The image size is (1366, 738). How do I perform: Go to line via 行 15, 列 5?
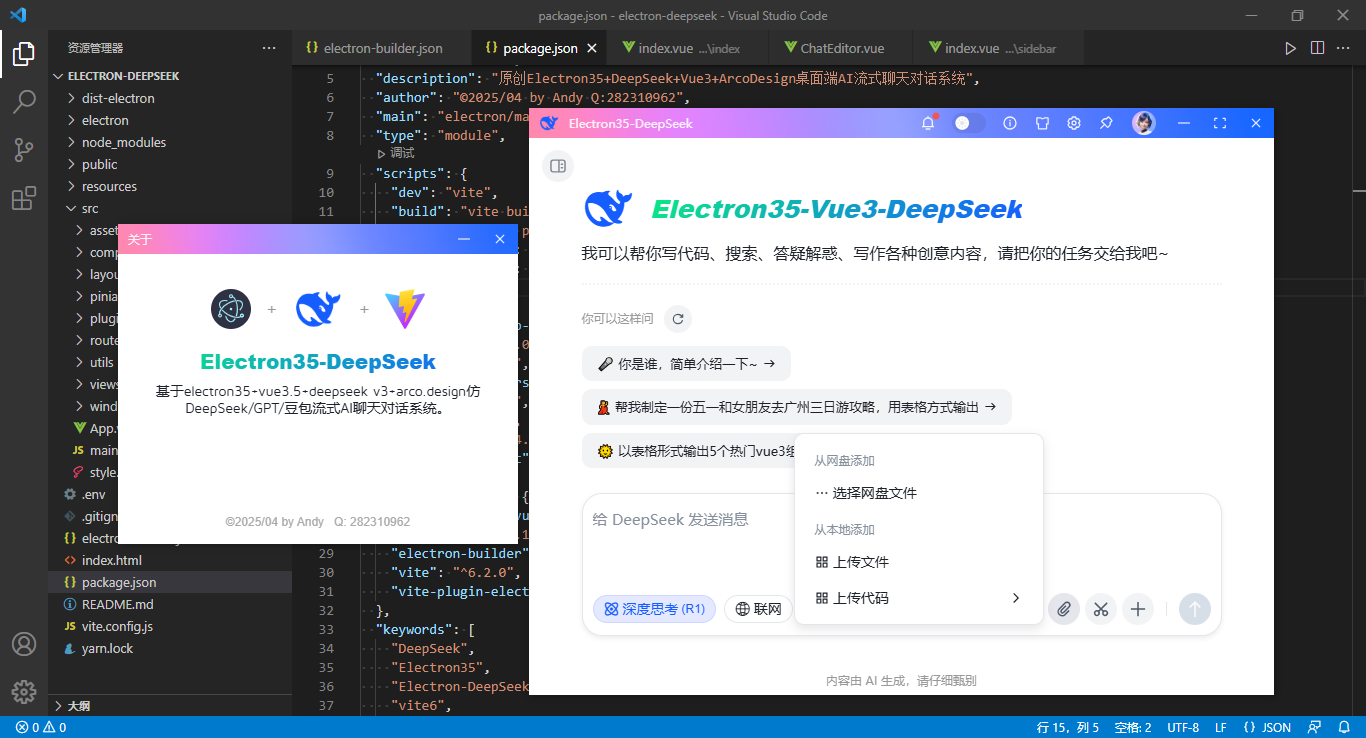pyautogui.click(x=1068, y=727)
